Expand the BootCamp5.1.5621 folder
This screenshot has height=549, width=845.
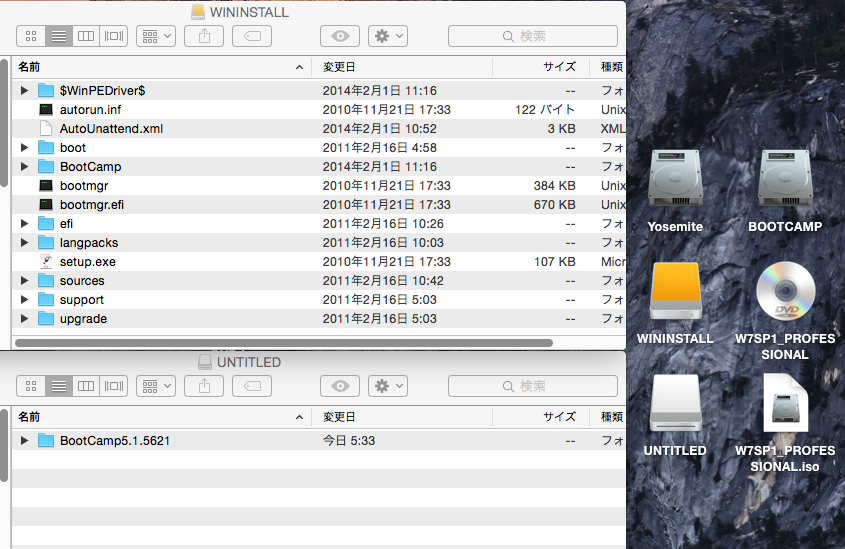(24, 441)
